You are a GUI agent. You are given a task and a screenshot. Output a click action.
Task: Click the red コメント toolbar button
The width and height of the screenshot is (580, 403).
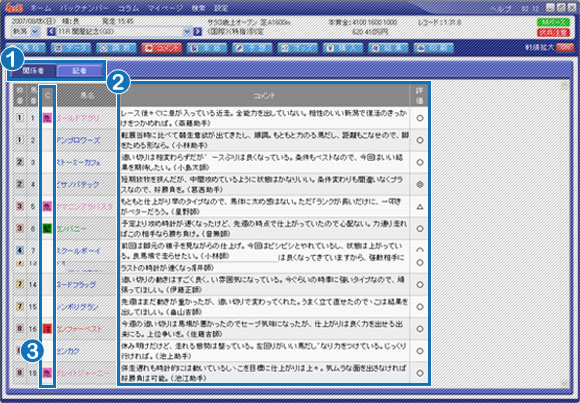pos(162,48)
